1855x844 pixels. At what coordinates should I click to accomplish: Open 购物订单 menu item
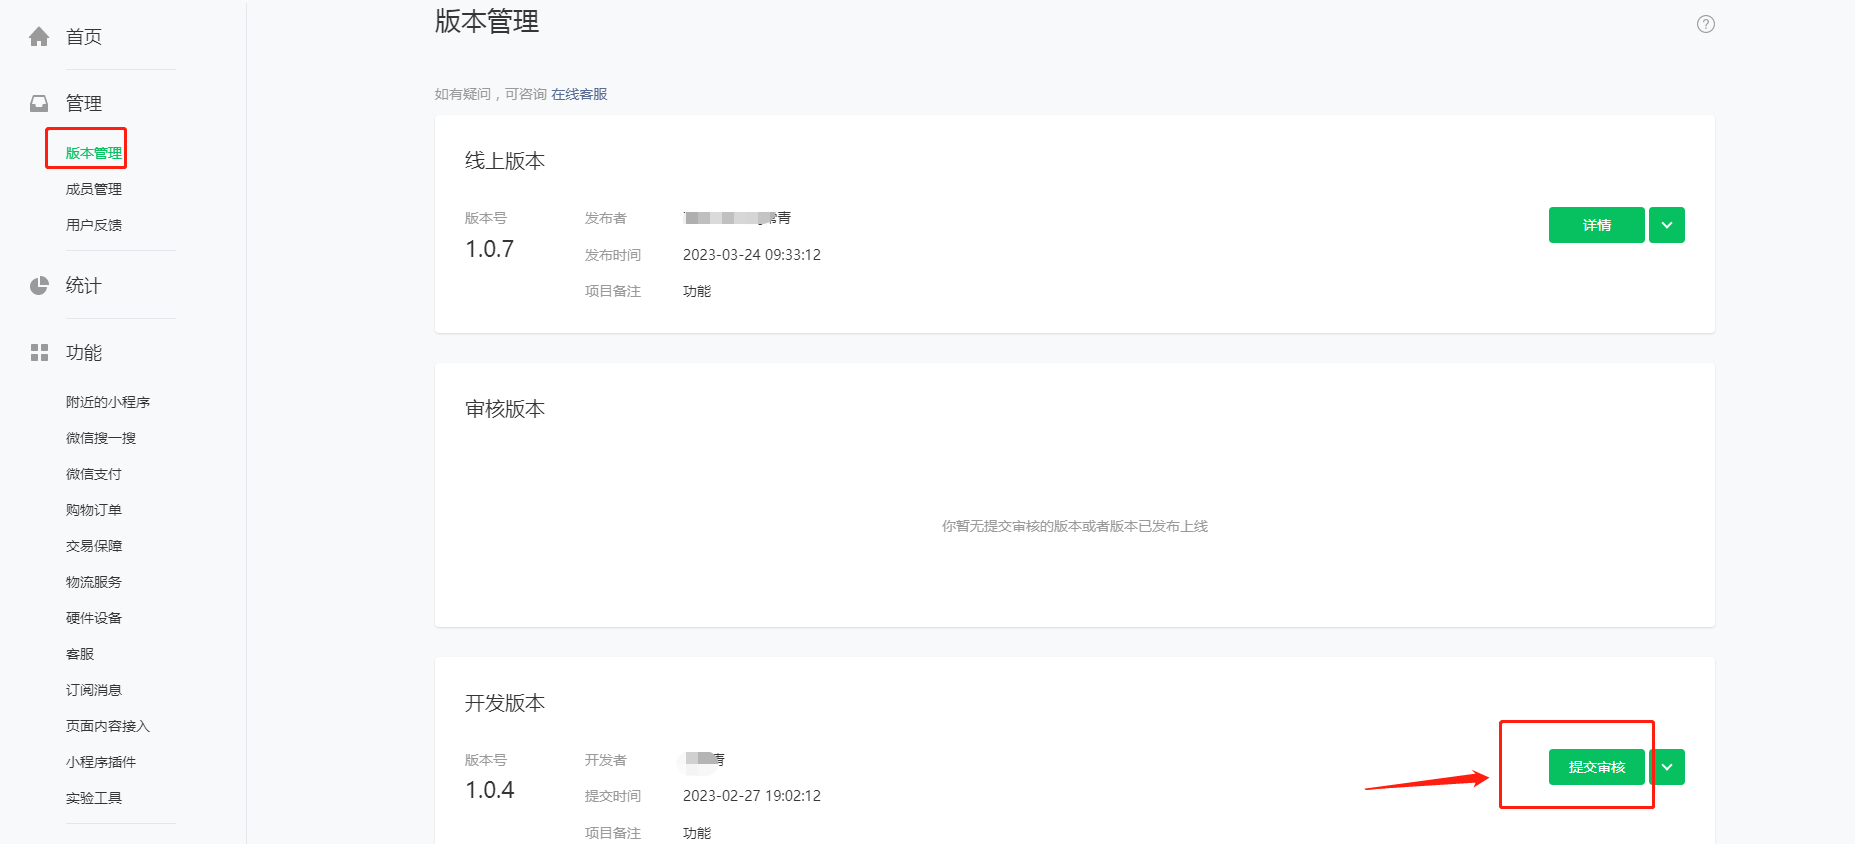pyautogui.click(x=94, y=510)
